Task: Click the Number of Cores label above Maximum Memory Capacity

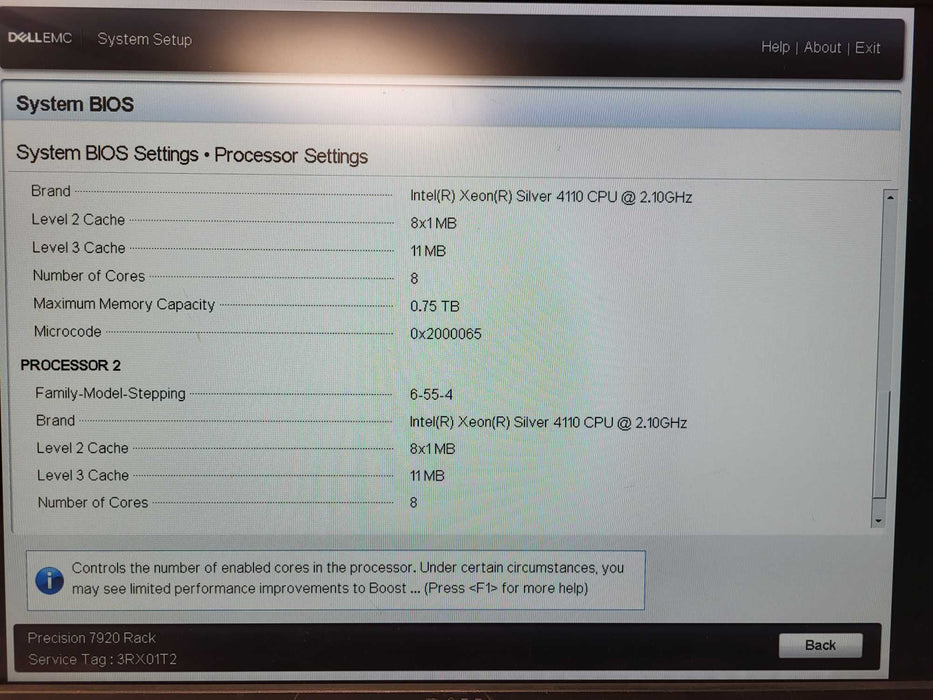Action: point(89,276)
